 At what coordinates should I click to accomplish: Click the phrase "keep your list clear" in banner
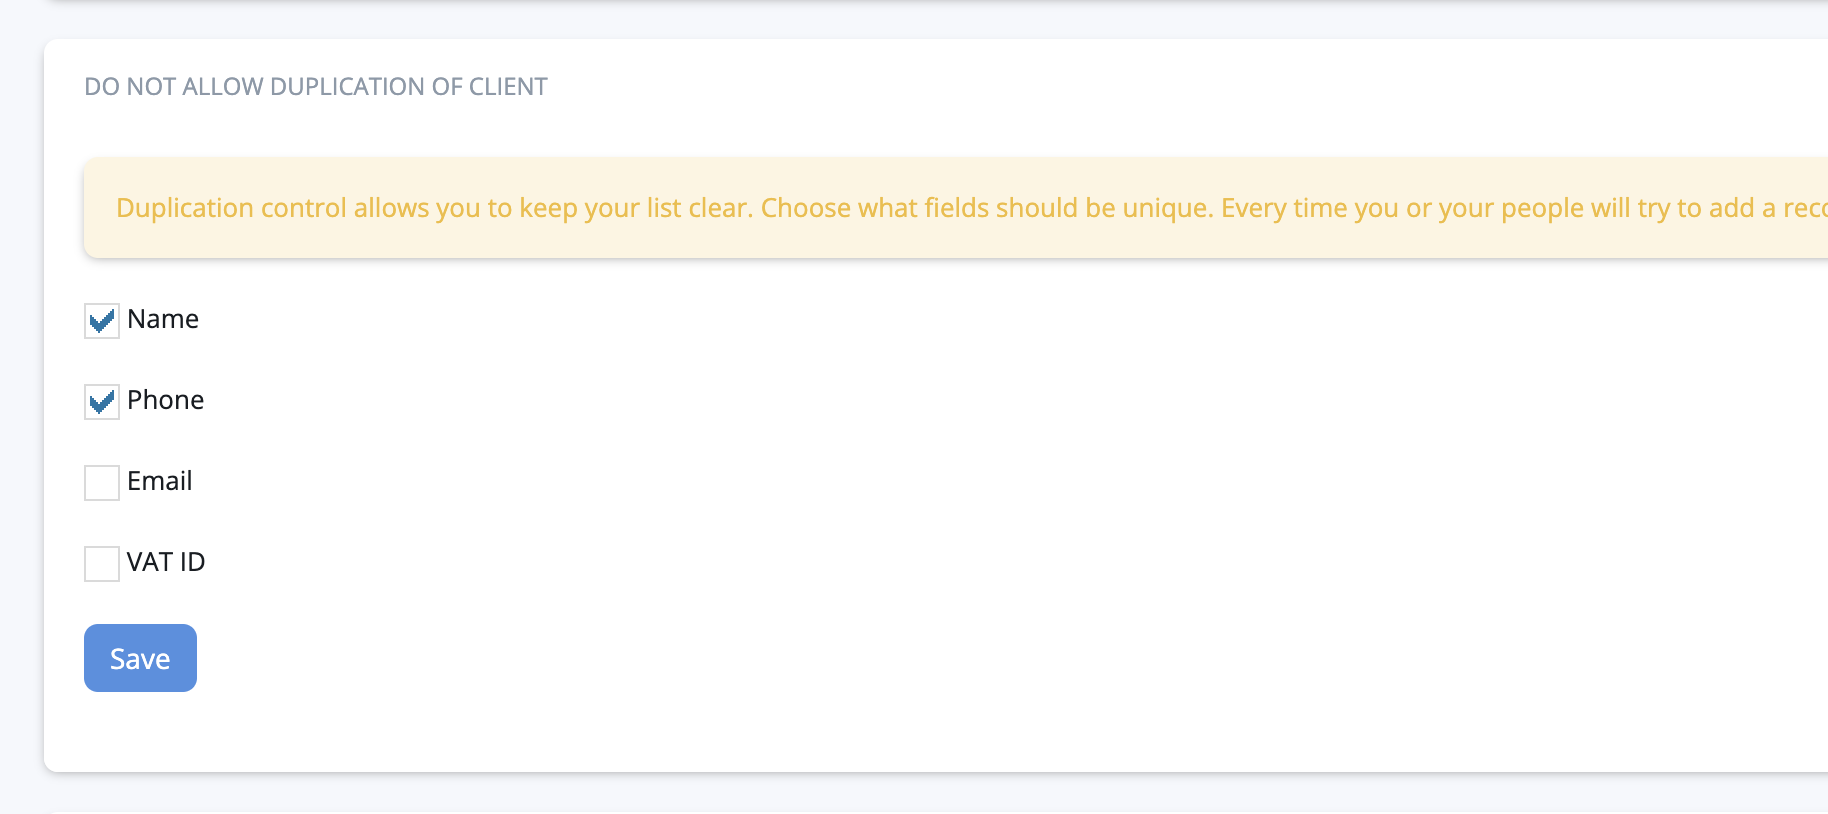pos(634,208)
